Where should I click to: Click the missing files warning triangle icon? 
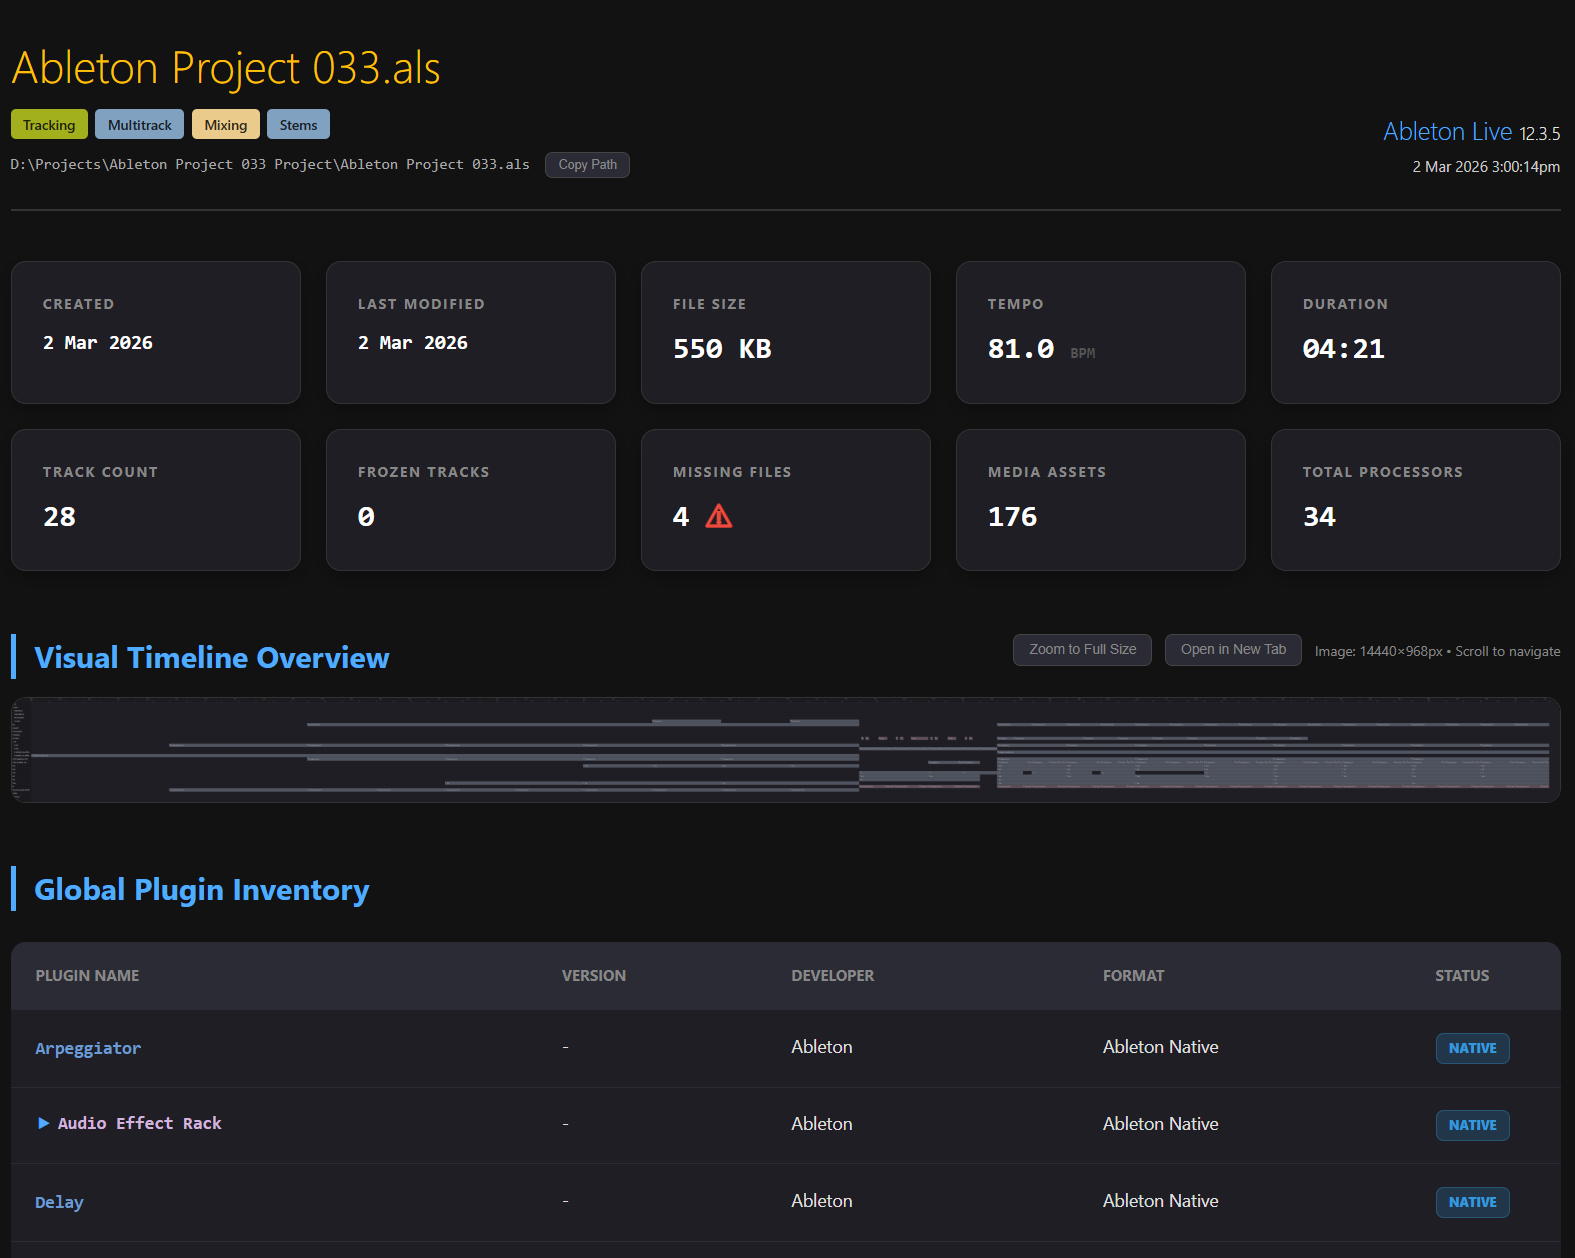(718, 517)
